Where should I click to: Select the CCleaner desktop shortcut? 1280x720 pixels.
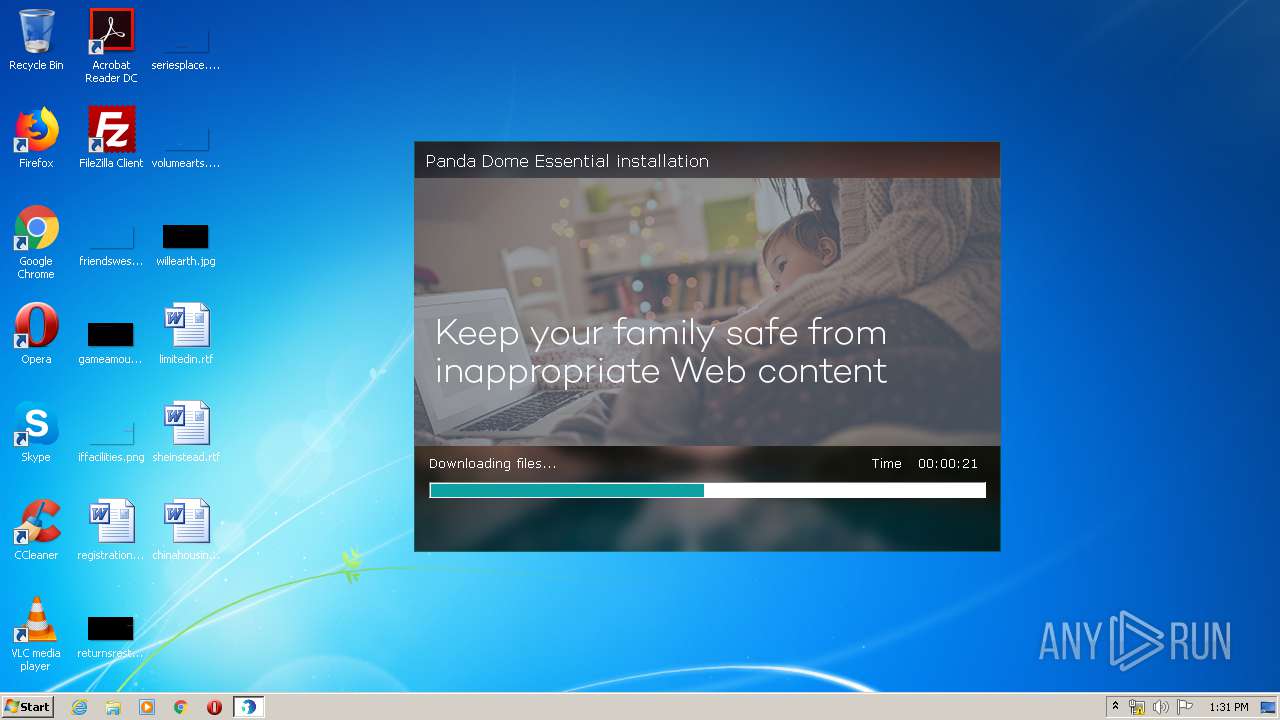(36, 530)
